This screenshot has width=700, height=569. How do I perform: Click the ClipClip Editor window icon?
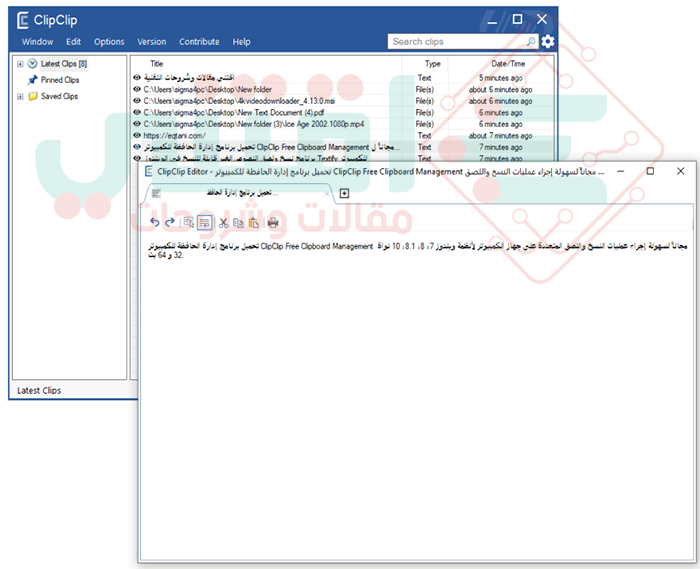click(149, 171)
